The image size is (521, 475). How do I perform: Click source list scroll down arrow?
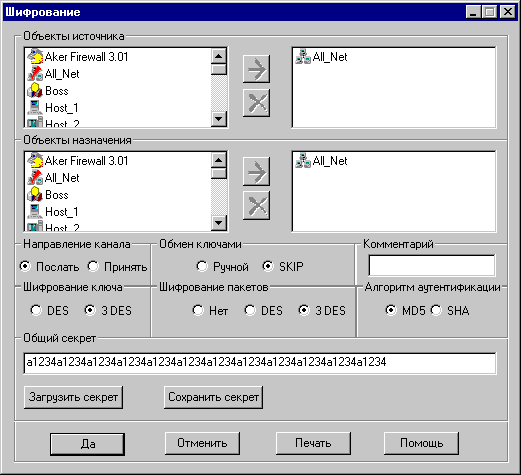(x=219, y=119)
